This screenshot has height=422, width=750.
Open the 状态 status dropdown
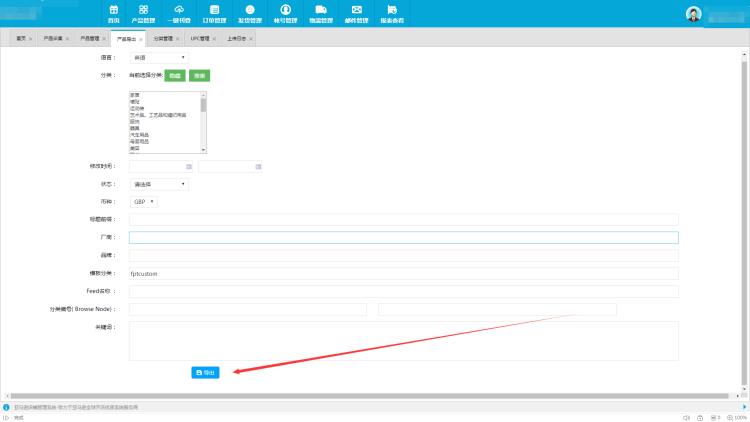(159, 184)
